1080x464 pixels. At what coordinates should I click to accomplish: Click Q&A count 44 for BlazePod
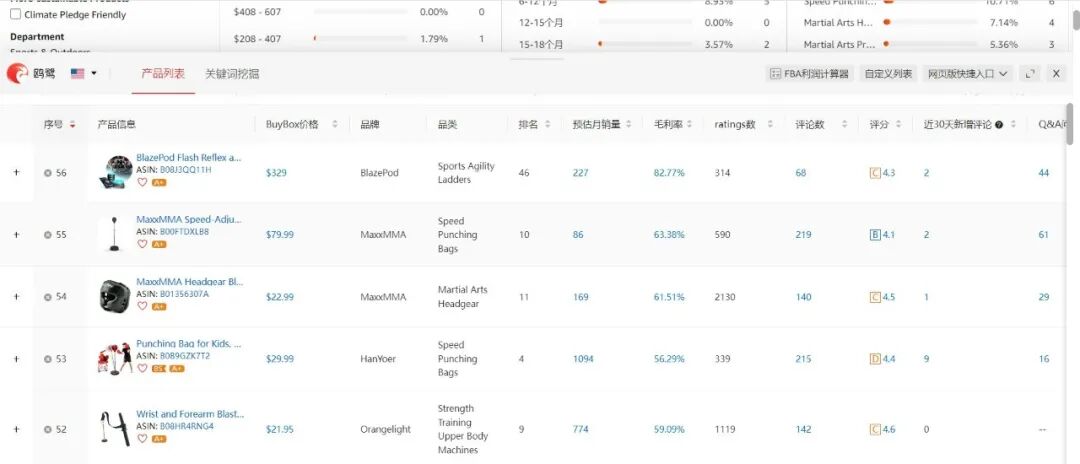(1043, 173)
